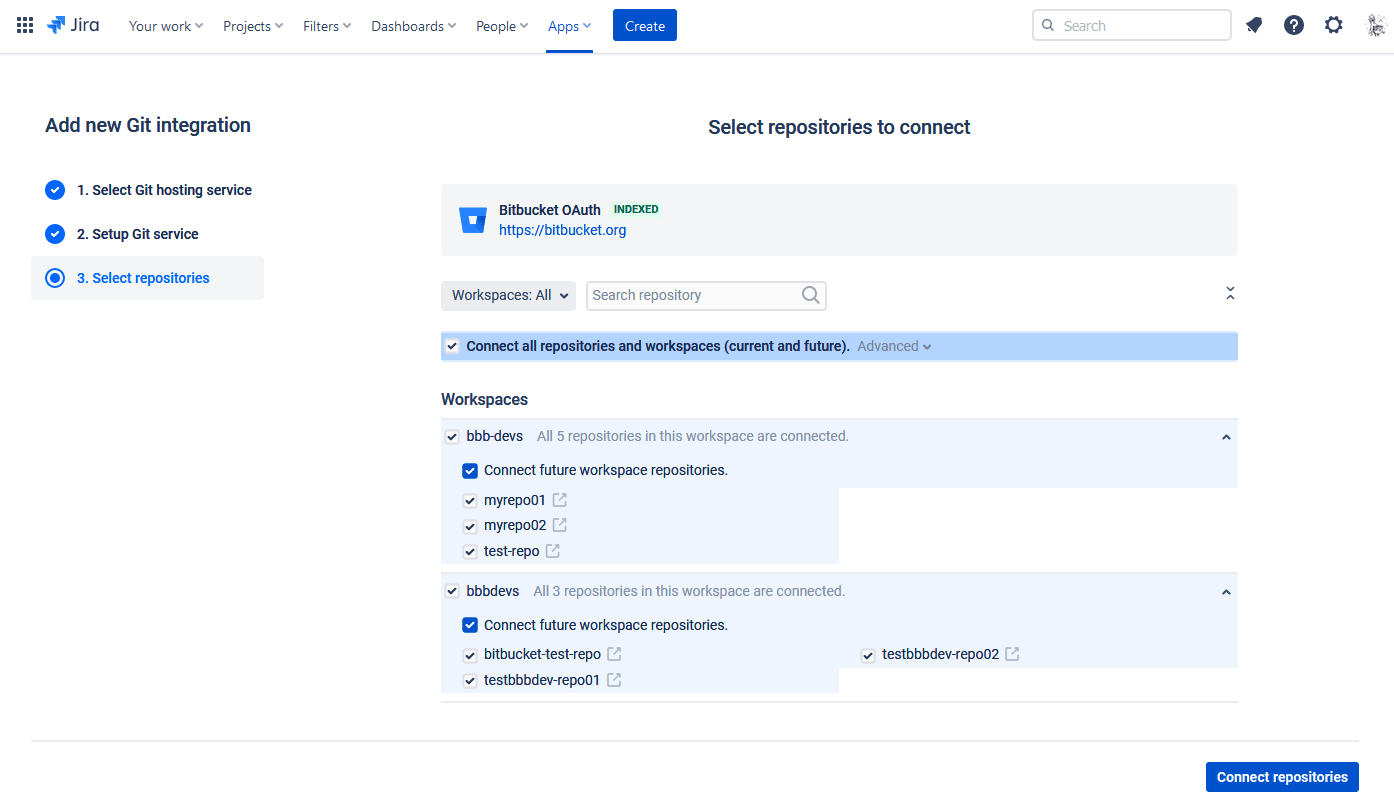Open the Projects menu
This screenshot has width=1394, height=812.
[253, 26]
